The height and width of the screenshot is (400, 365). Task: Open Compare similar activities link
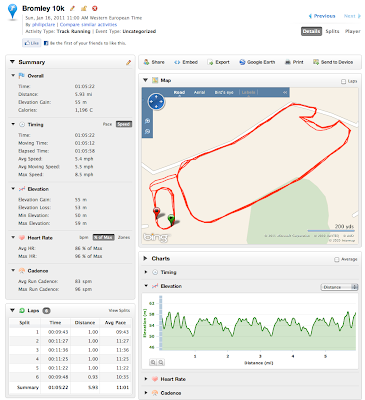coord(88,25)
